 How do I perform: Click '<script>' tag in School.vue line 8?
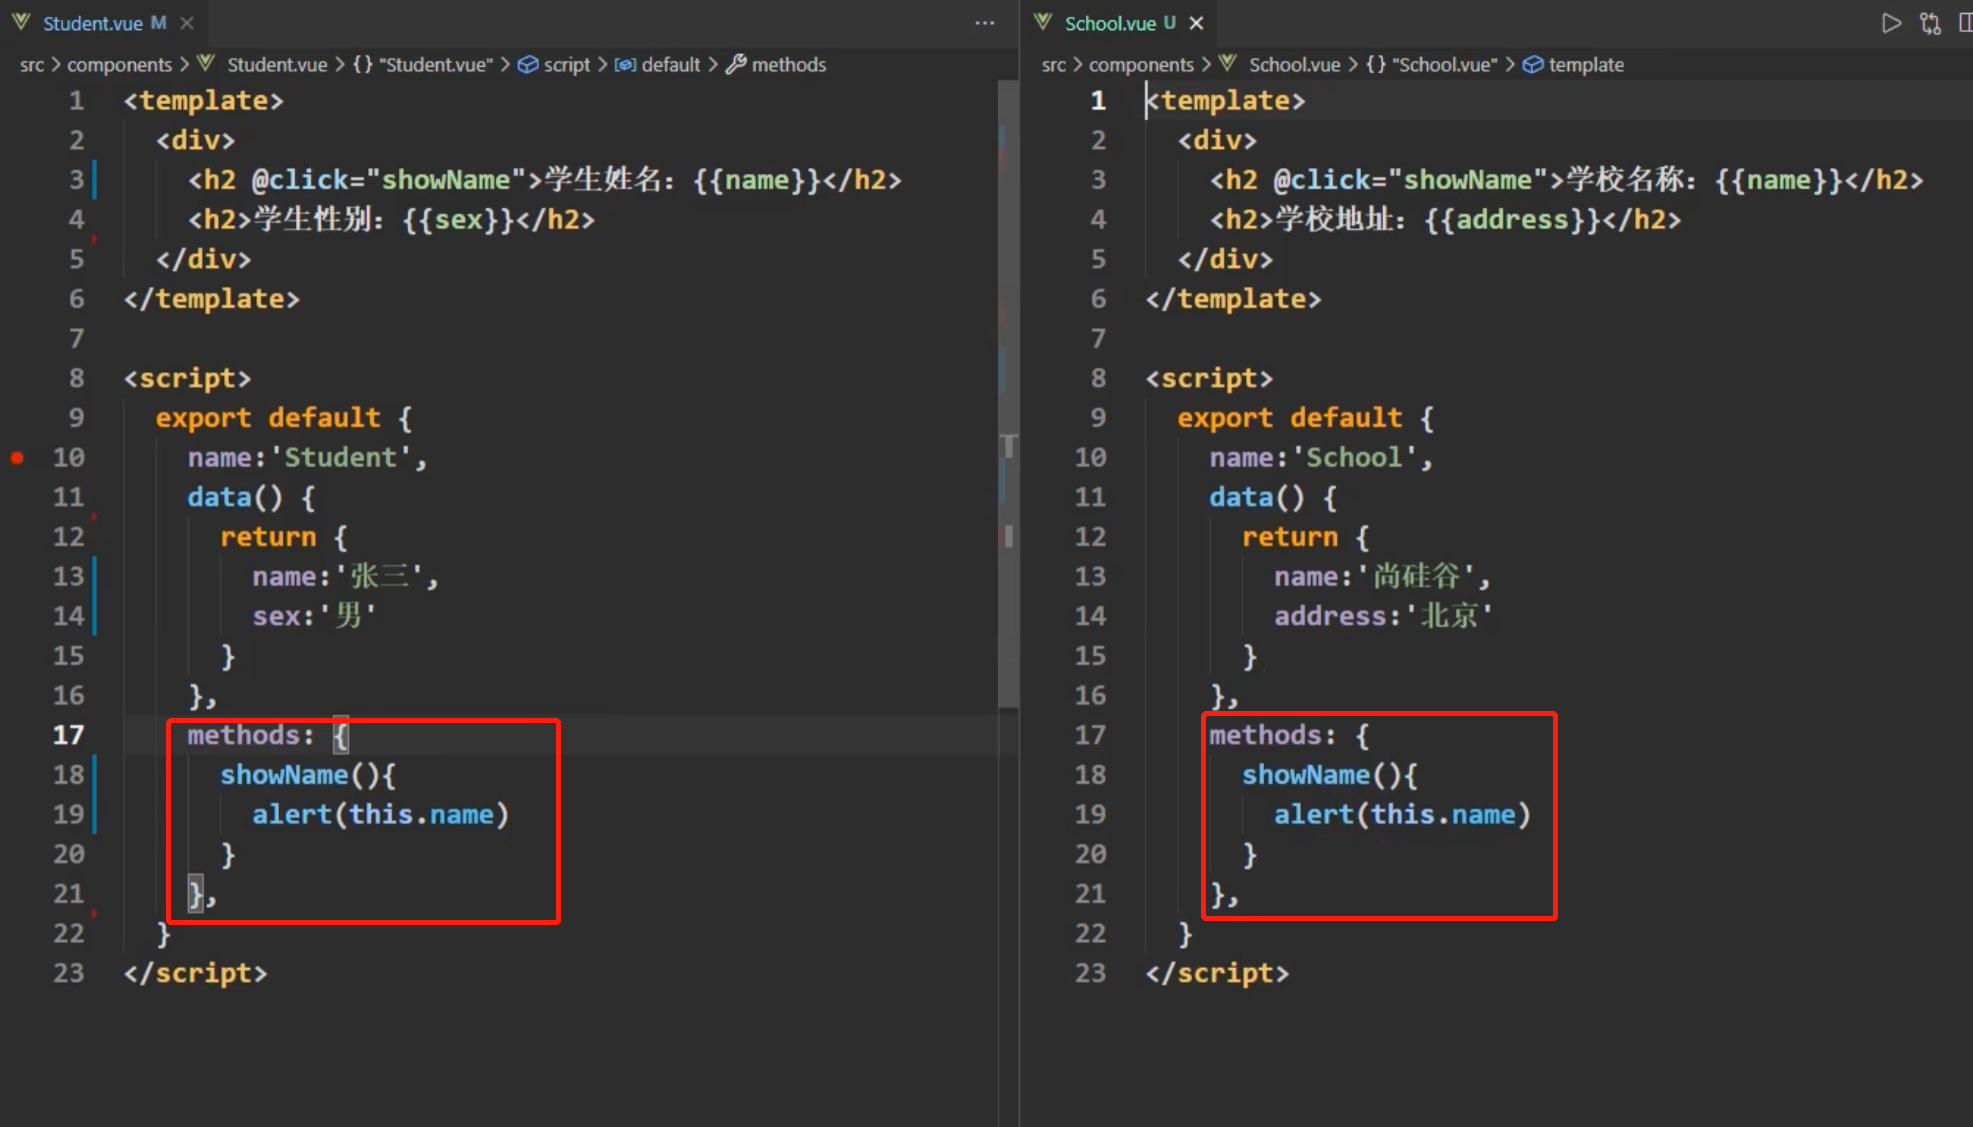click(1210, 378)
